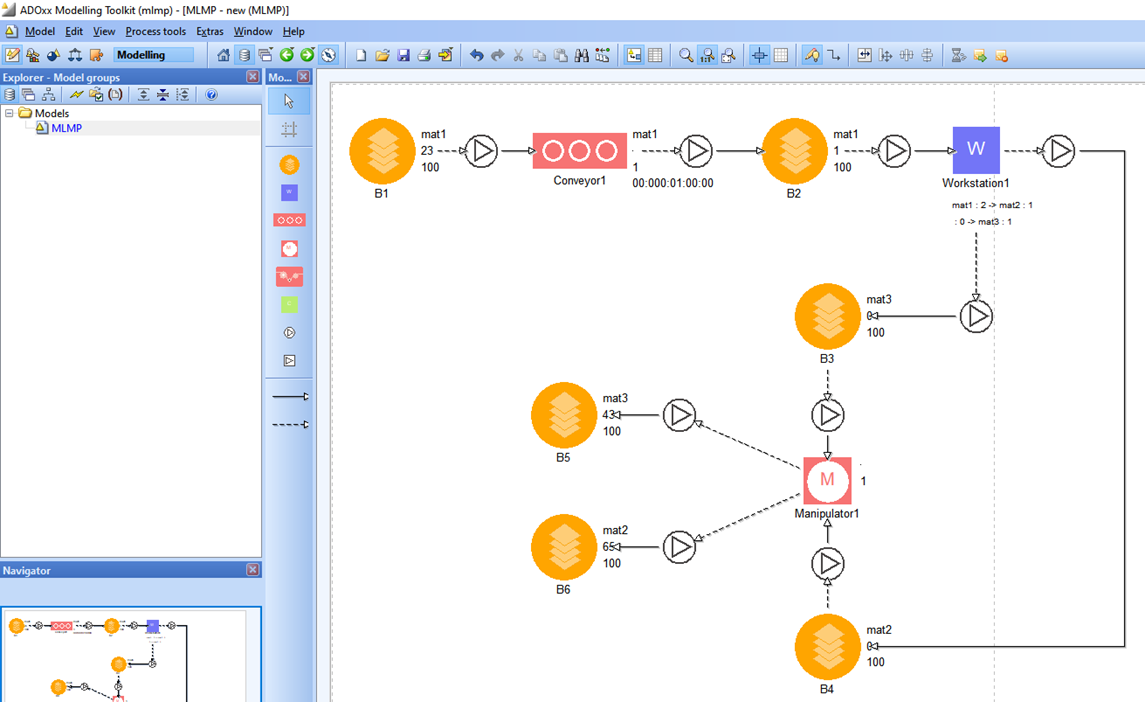The height and width of the screenshot is (702, 1145).
Task: Select the Conveyor element in the palette
Action: [x=289, y=220]
